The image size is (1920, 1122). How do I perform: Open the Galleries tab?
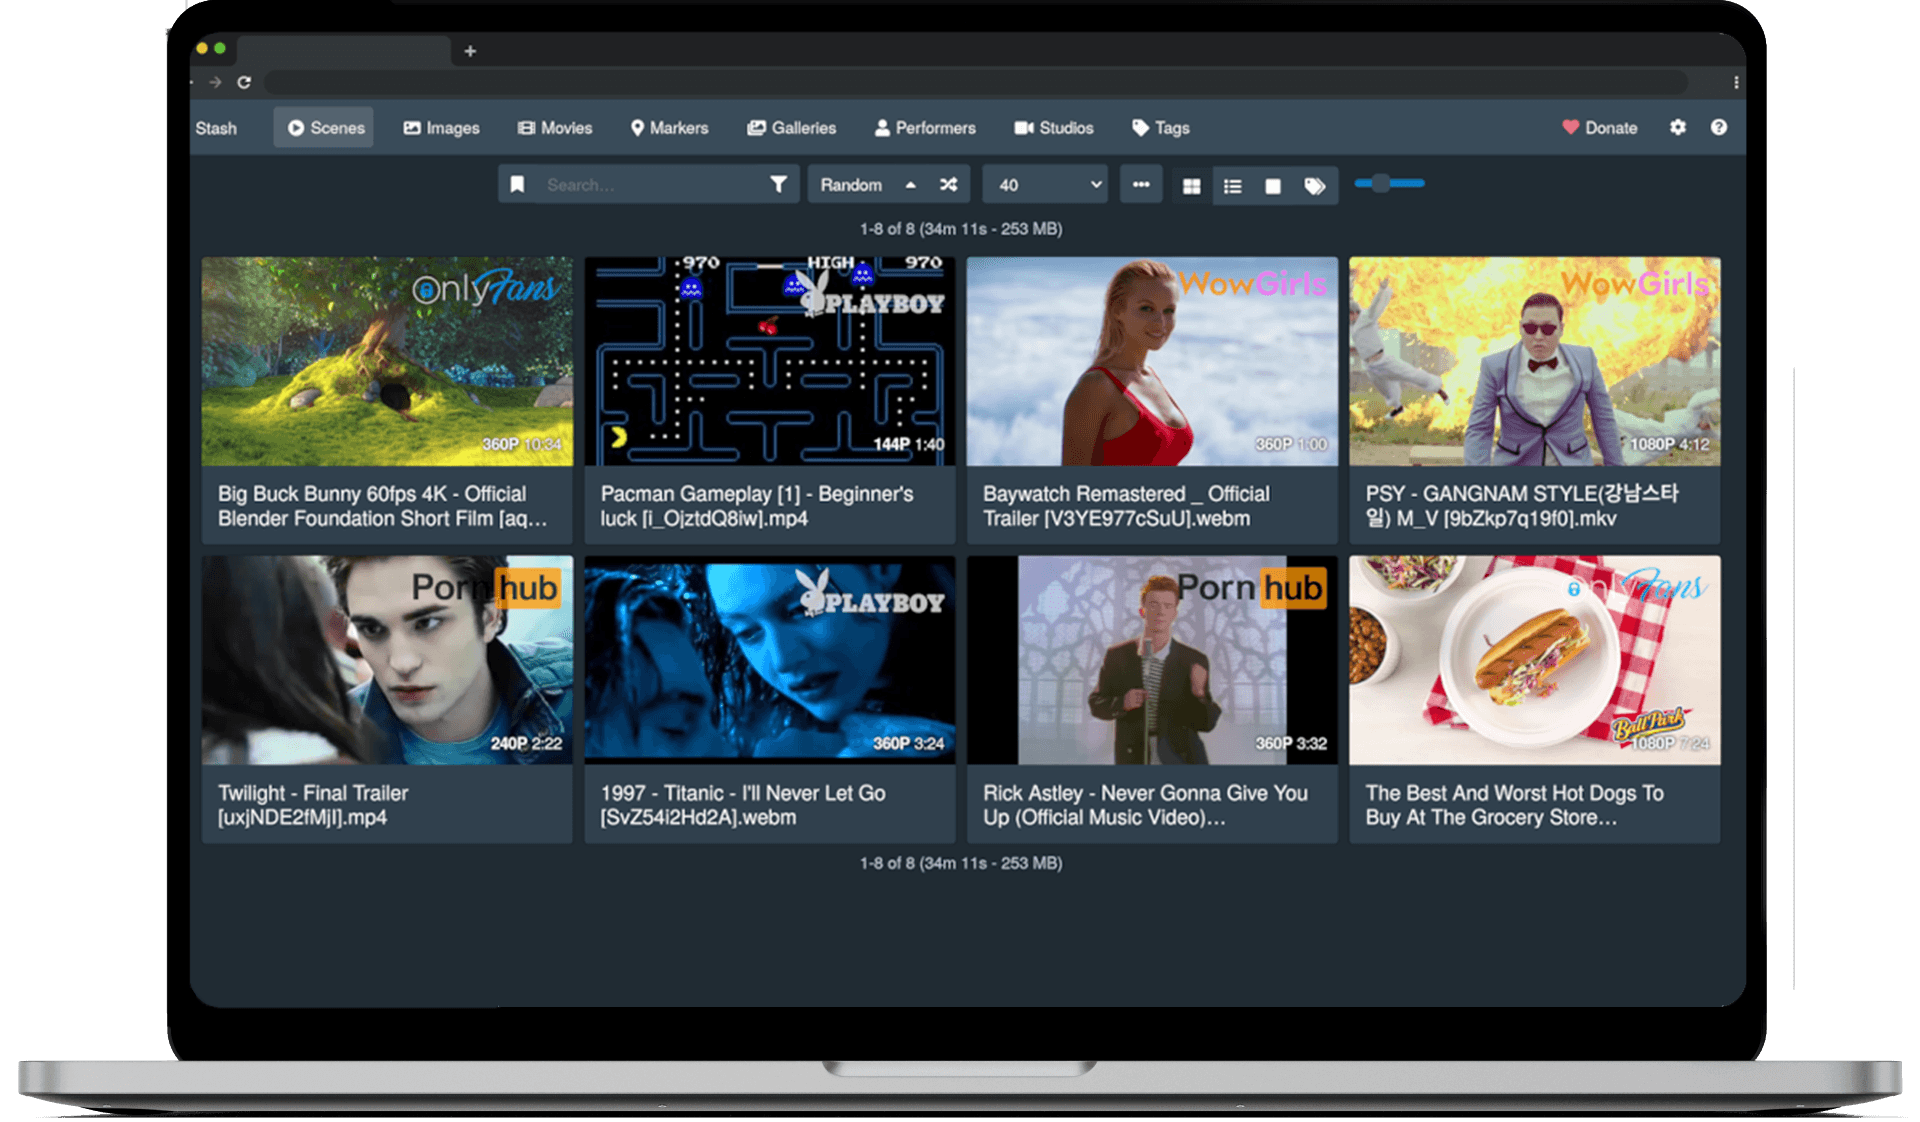[x=791, y=128]
